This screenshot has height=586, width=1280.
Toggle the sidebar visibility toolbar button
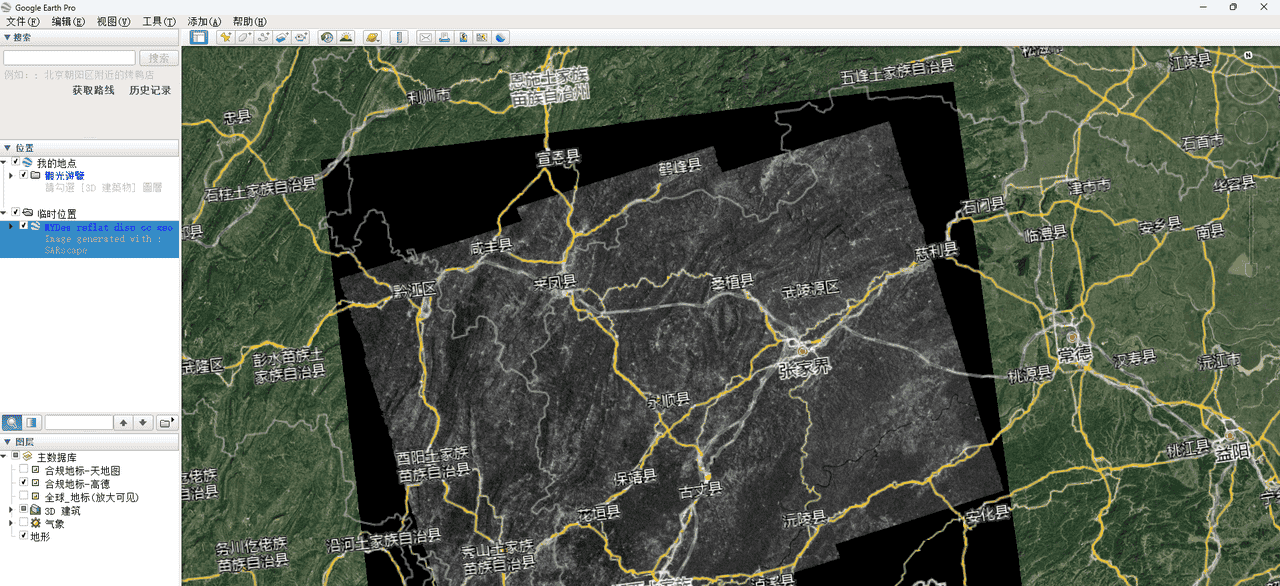(198, 38)
